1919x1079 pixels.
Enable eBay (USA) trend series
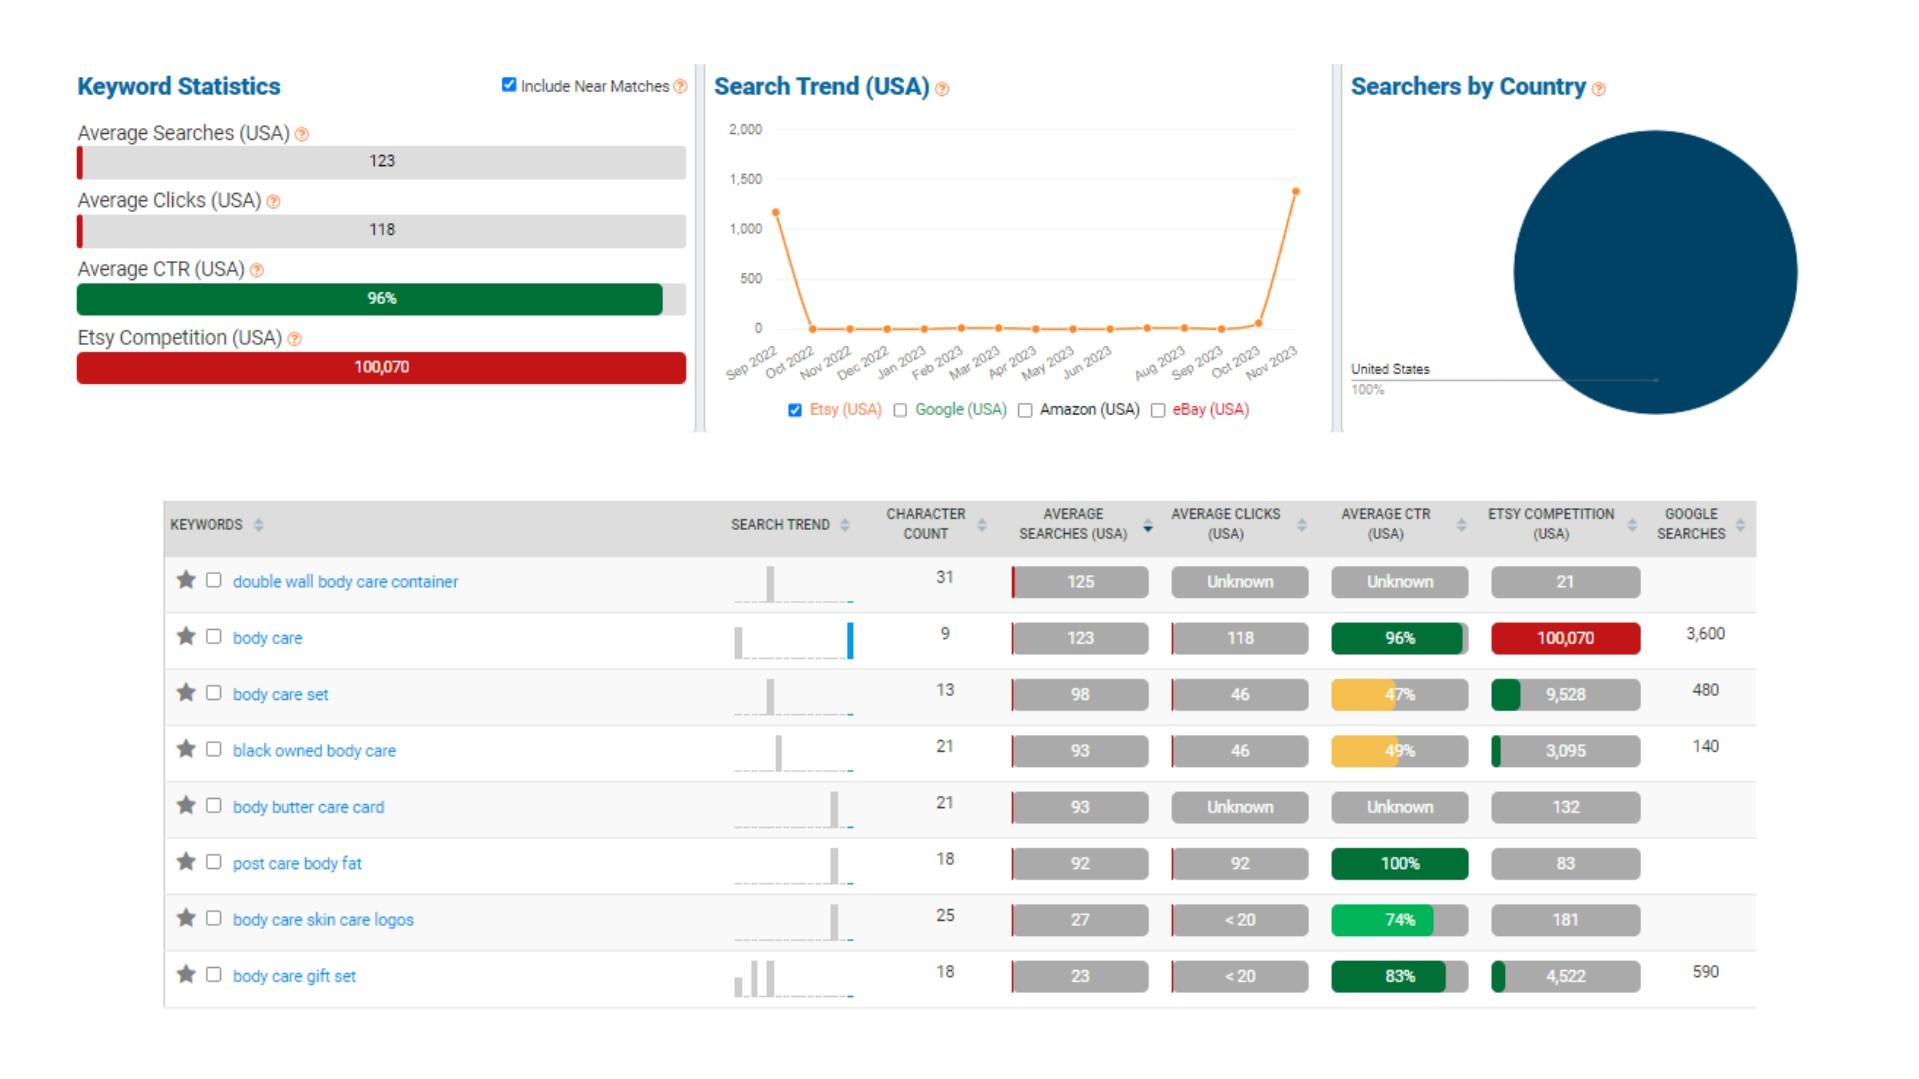coord(1158,410)
